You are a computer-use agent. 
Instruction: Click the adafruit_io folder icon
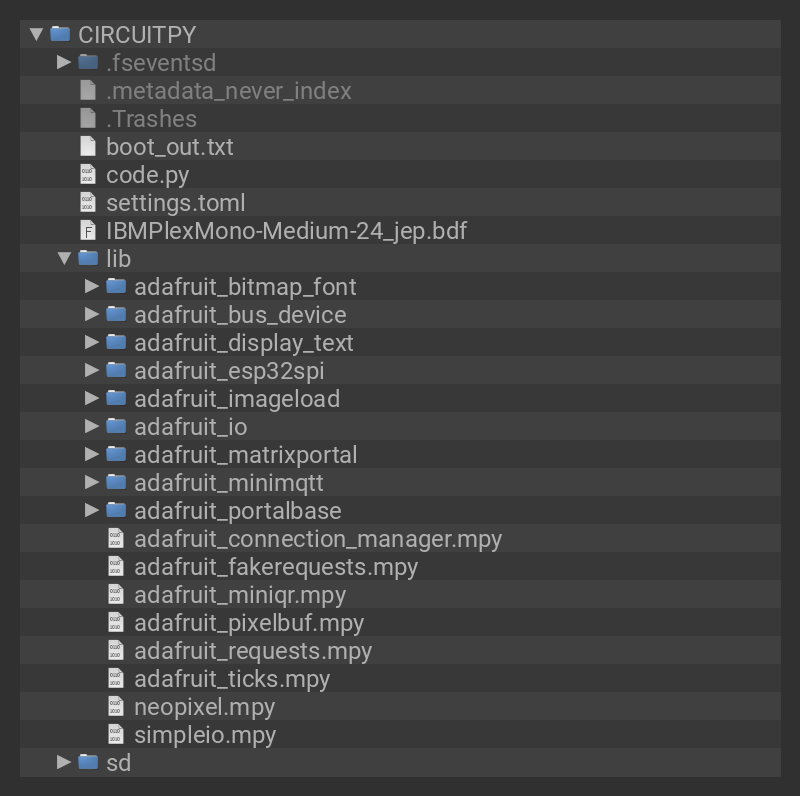(x=117, y=426)
